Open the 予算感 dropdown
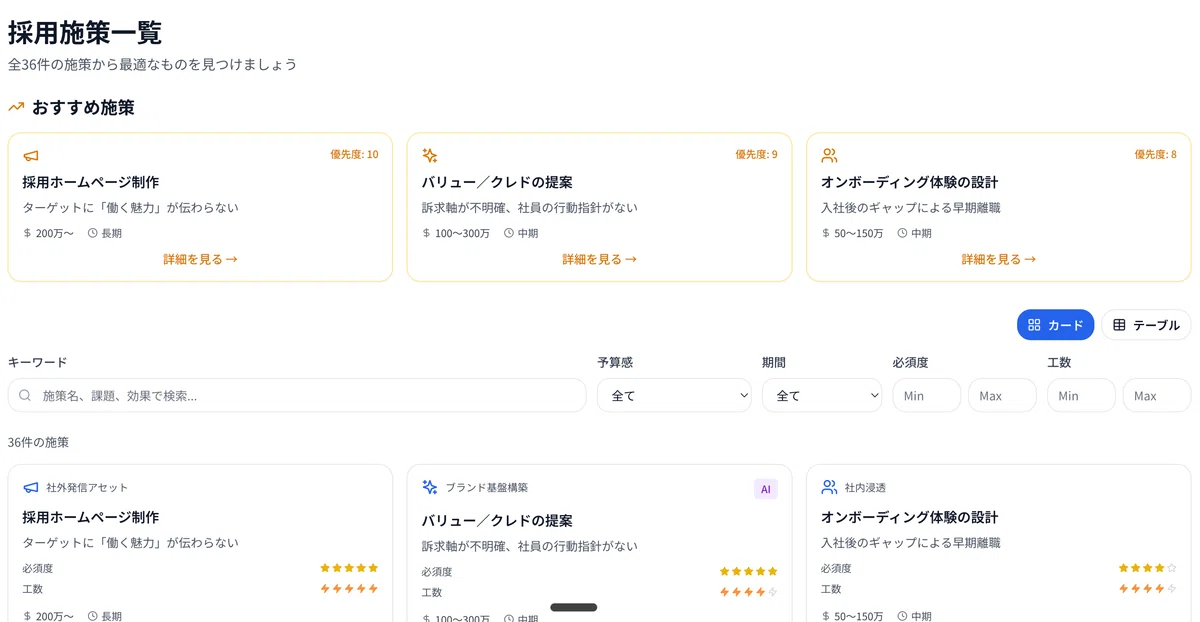Screen dimensions: 1200x622 coord(674,396)
